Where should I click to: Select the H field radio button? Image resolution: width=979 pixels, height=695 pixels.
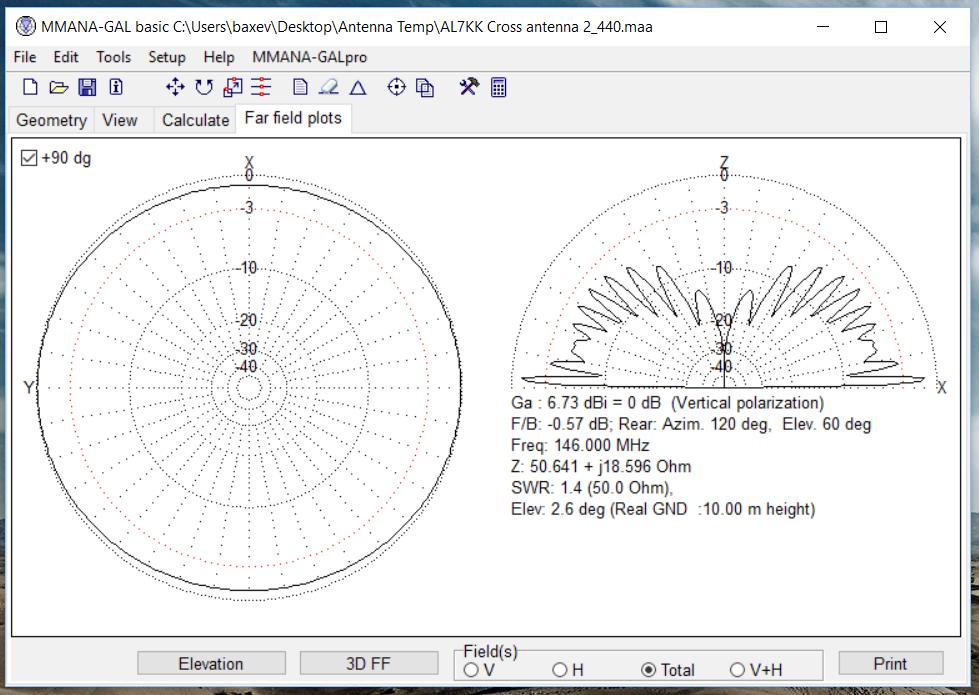tap(559, 670)
